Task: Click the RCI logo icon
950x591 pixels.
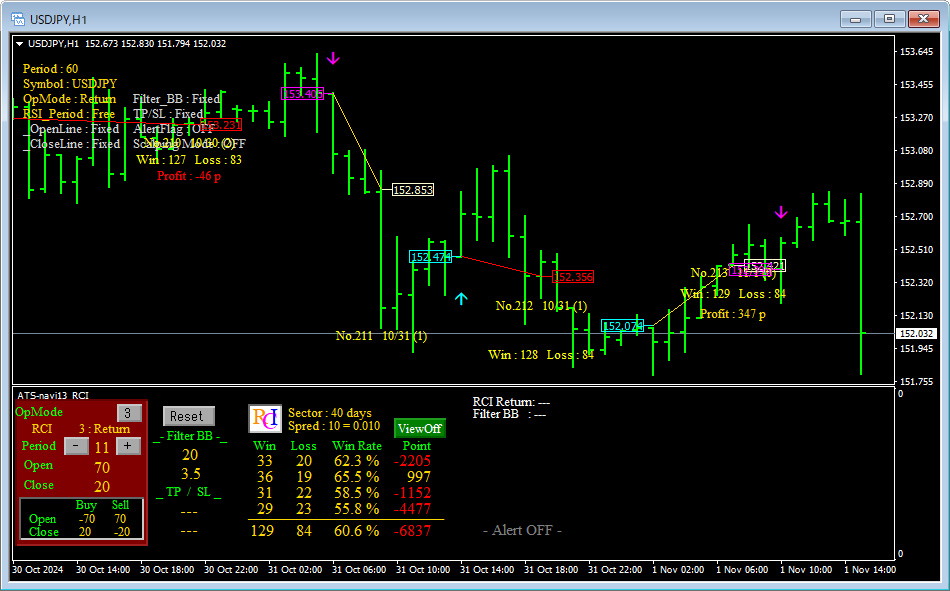Action: [265, 419]
